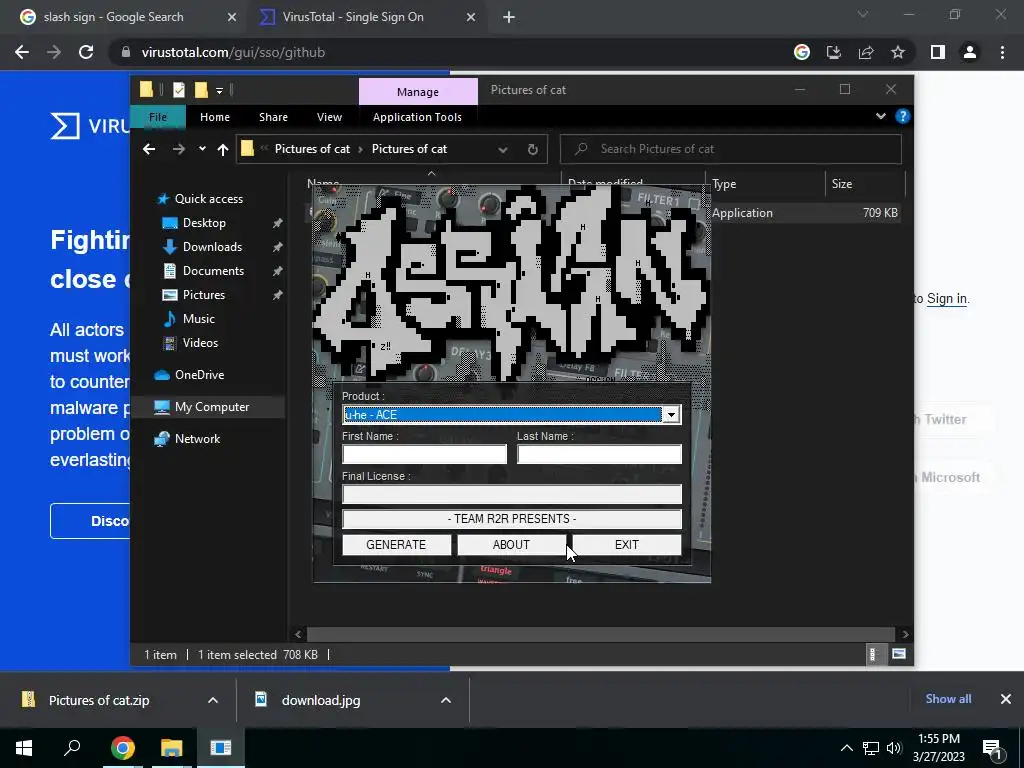Screen dimensions: 1024x768
Task: Open Music in navigation pane
Action: [199, 319]
